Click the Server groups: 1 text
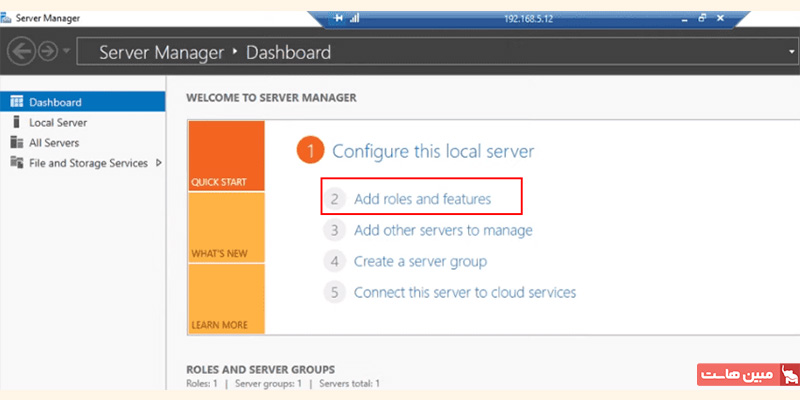 268,383
